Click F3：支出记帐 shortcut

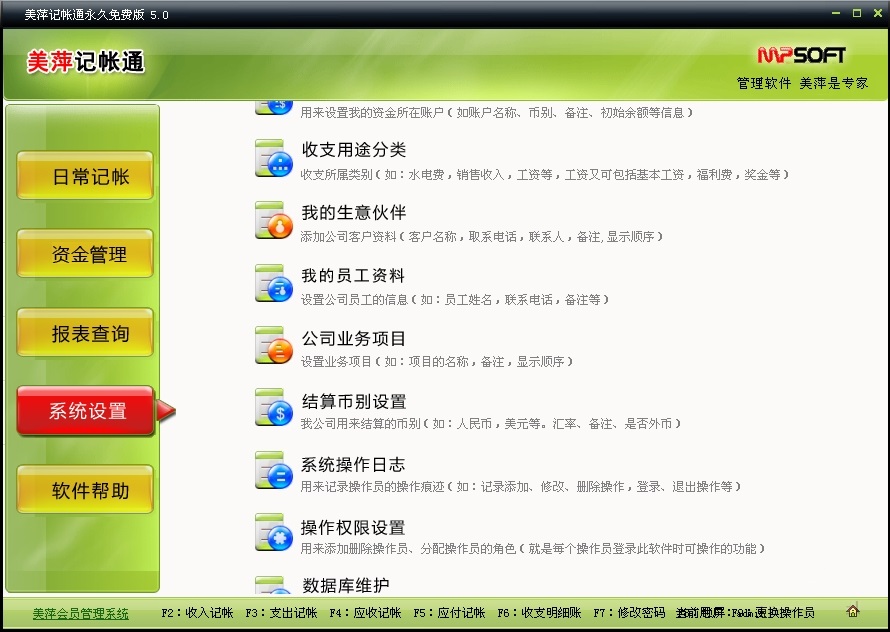(x=281, y=613)
